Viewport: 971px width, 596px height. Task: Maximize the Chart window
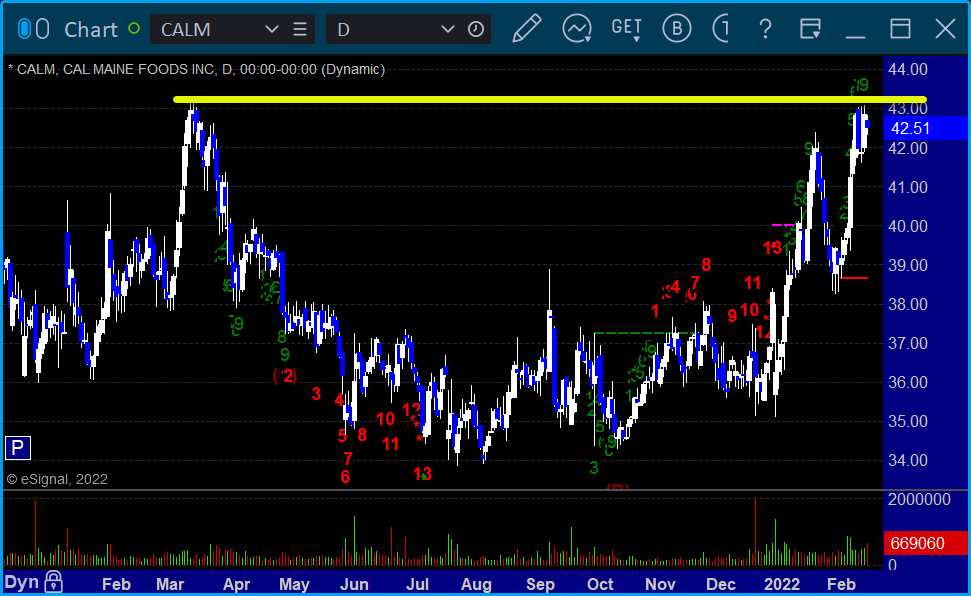tap(900, 28)
